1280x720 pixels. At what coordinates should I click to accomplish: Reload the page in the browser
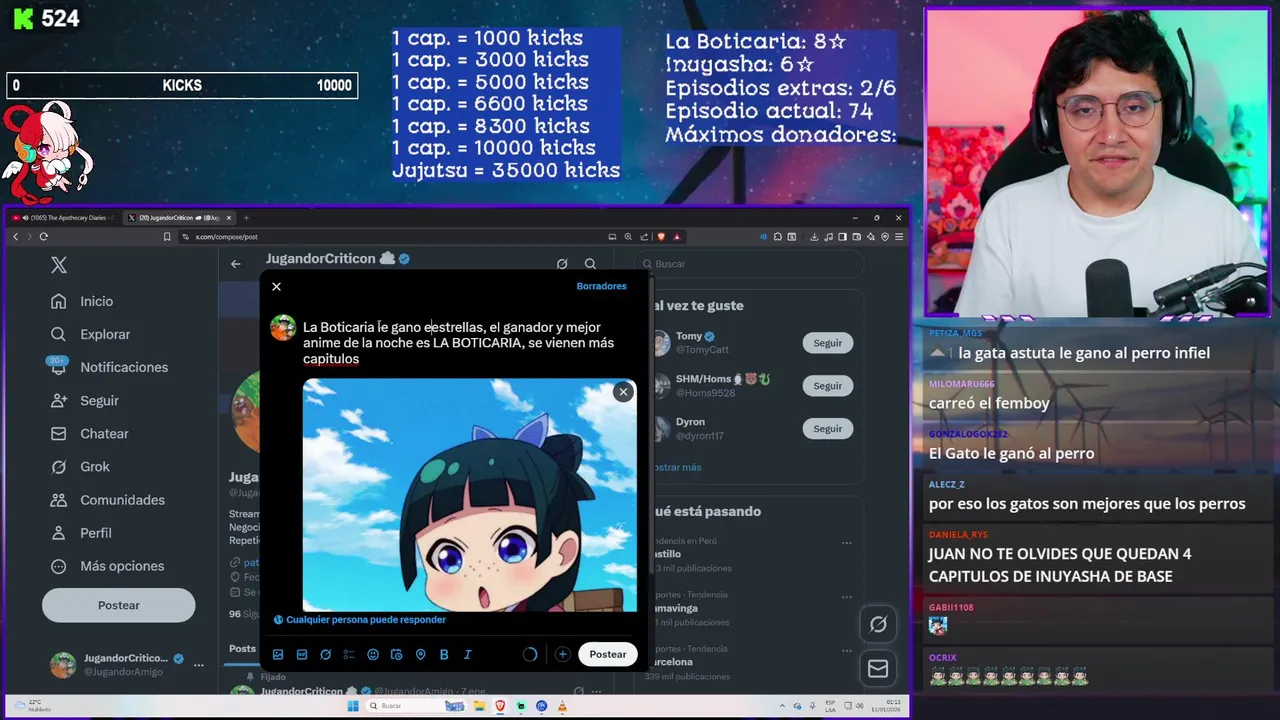pyautogui.click(x=43, y=237)
